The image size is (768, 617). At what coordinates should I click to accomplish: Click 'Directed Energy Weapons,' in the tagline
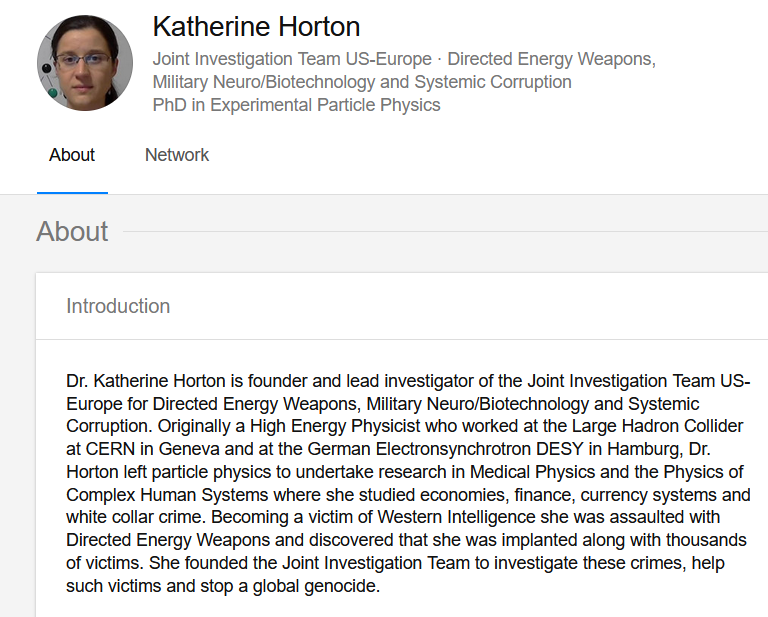coord(552,59)
